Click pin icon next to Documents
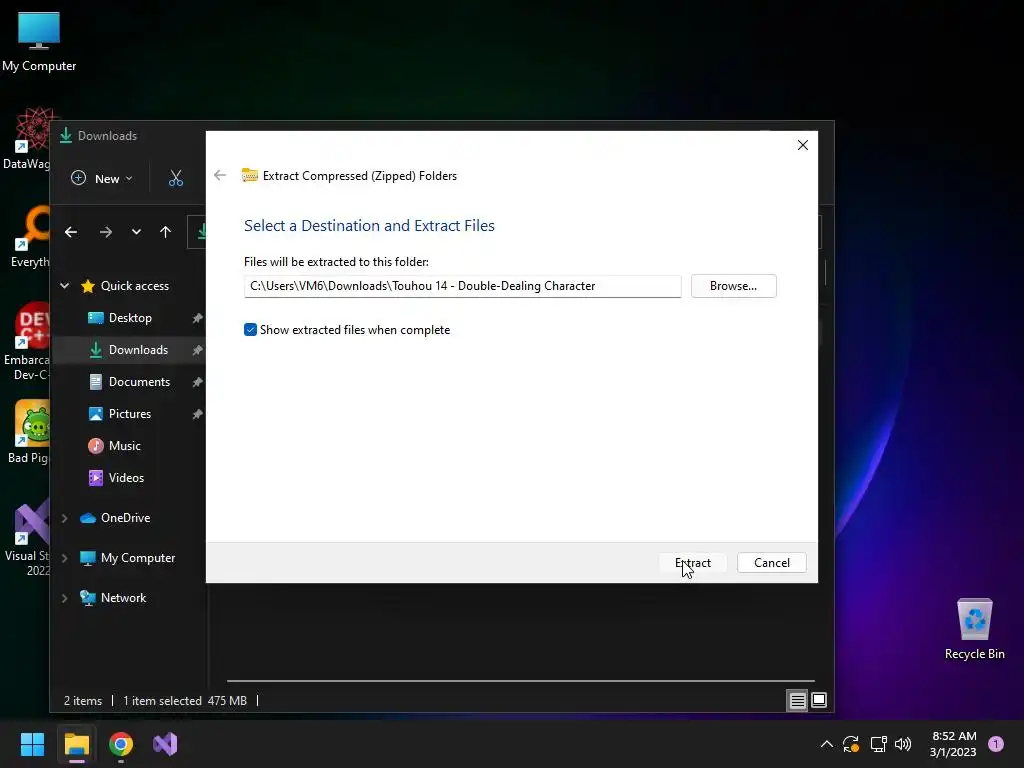This screenshot has width=1024, height=768. [x=197, y=382]
